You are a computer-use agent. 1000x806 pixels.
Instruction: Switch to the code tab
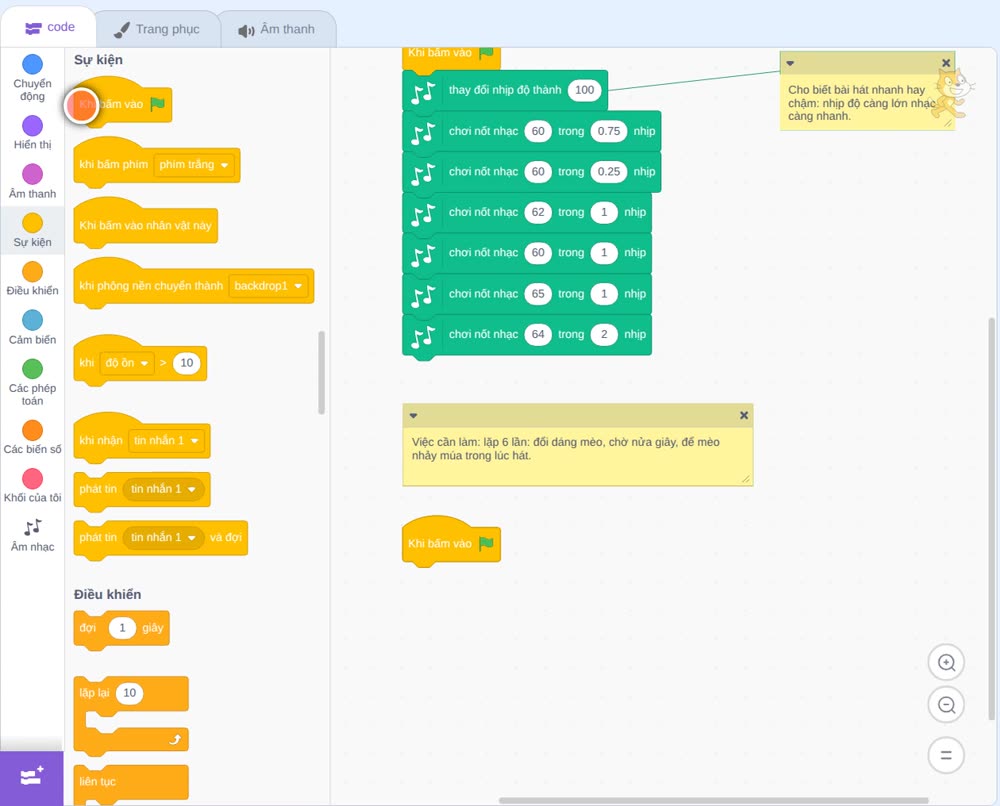(49, 27)
